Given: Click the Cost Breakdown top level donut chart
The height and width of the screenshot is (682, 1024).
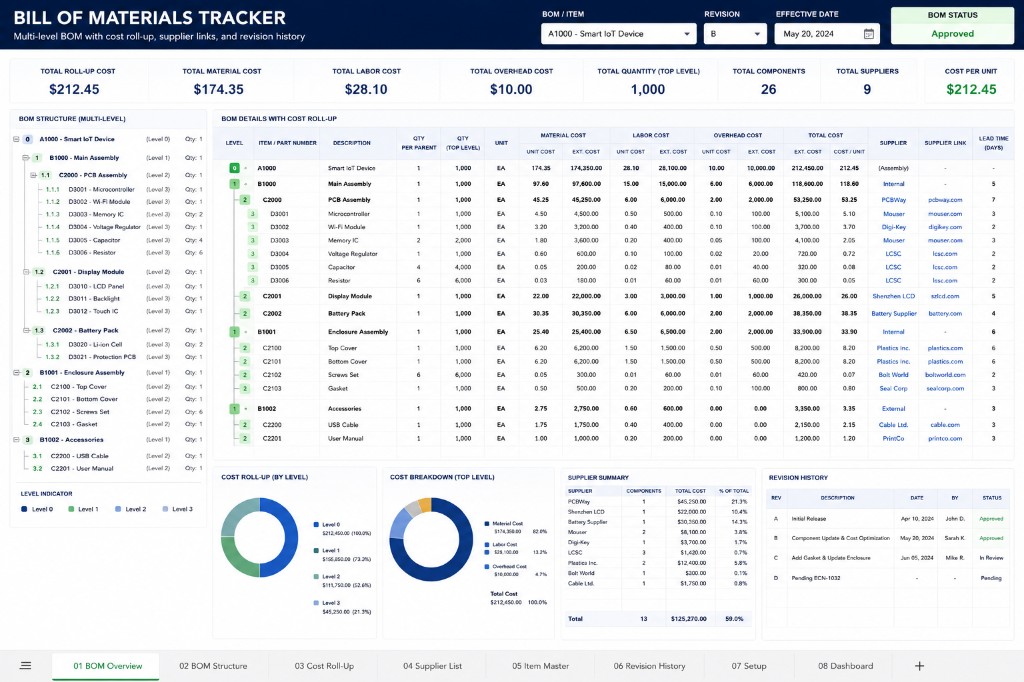Looking at the screenshot, I should pyautogui.click(x=431, y=540).
